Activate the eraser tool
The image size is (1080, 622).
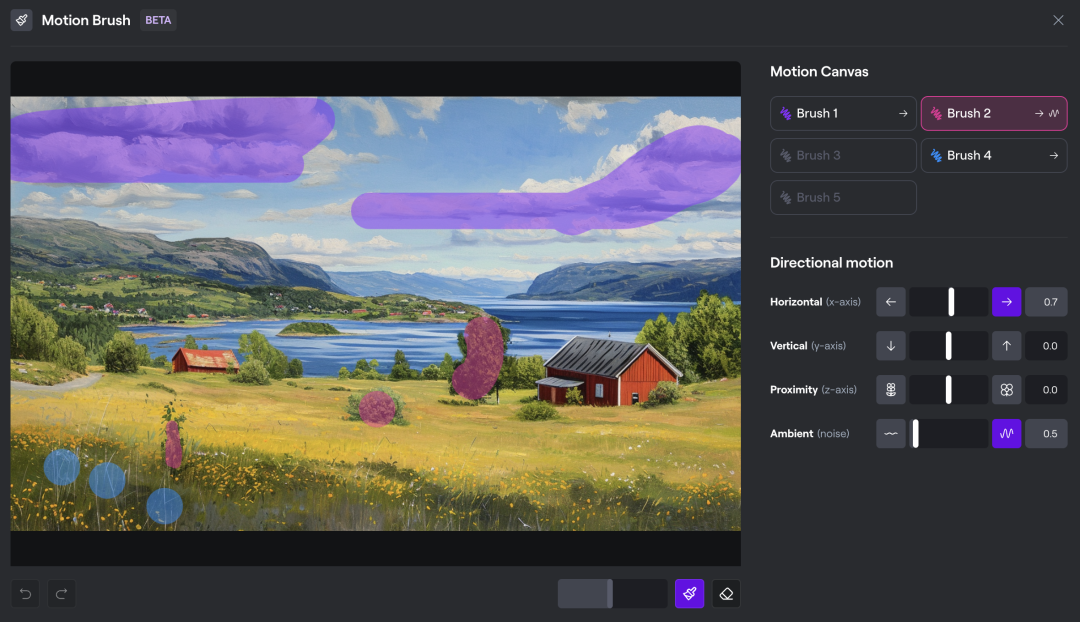click(726, 594)
